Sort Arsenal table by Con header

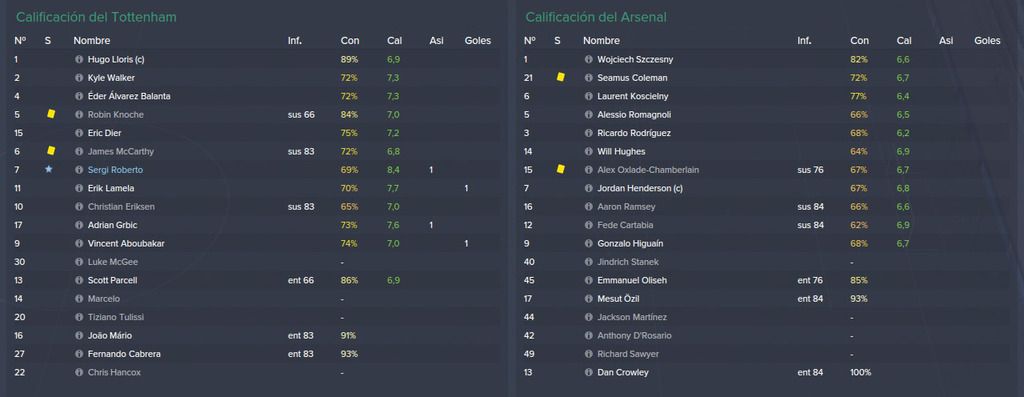pyautogui.click(x=859, y=40)
